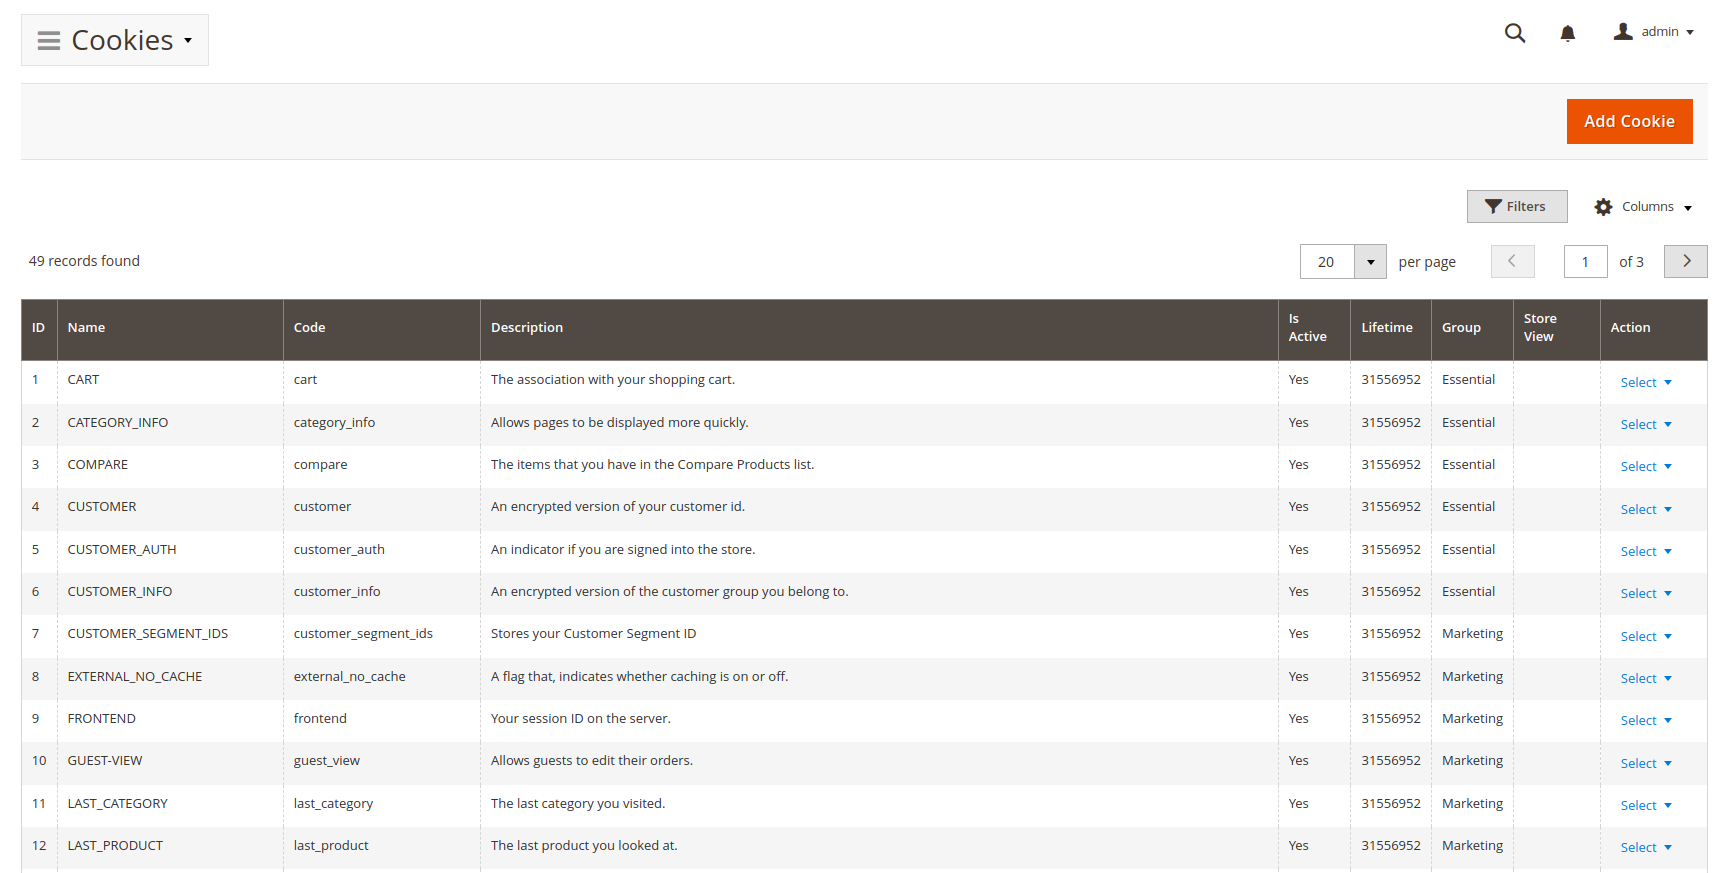This screenshot has height=873, width=1720.
Task: Sort the grid by Name column header
Action: pyautogui.click(x=87, y=328)
